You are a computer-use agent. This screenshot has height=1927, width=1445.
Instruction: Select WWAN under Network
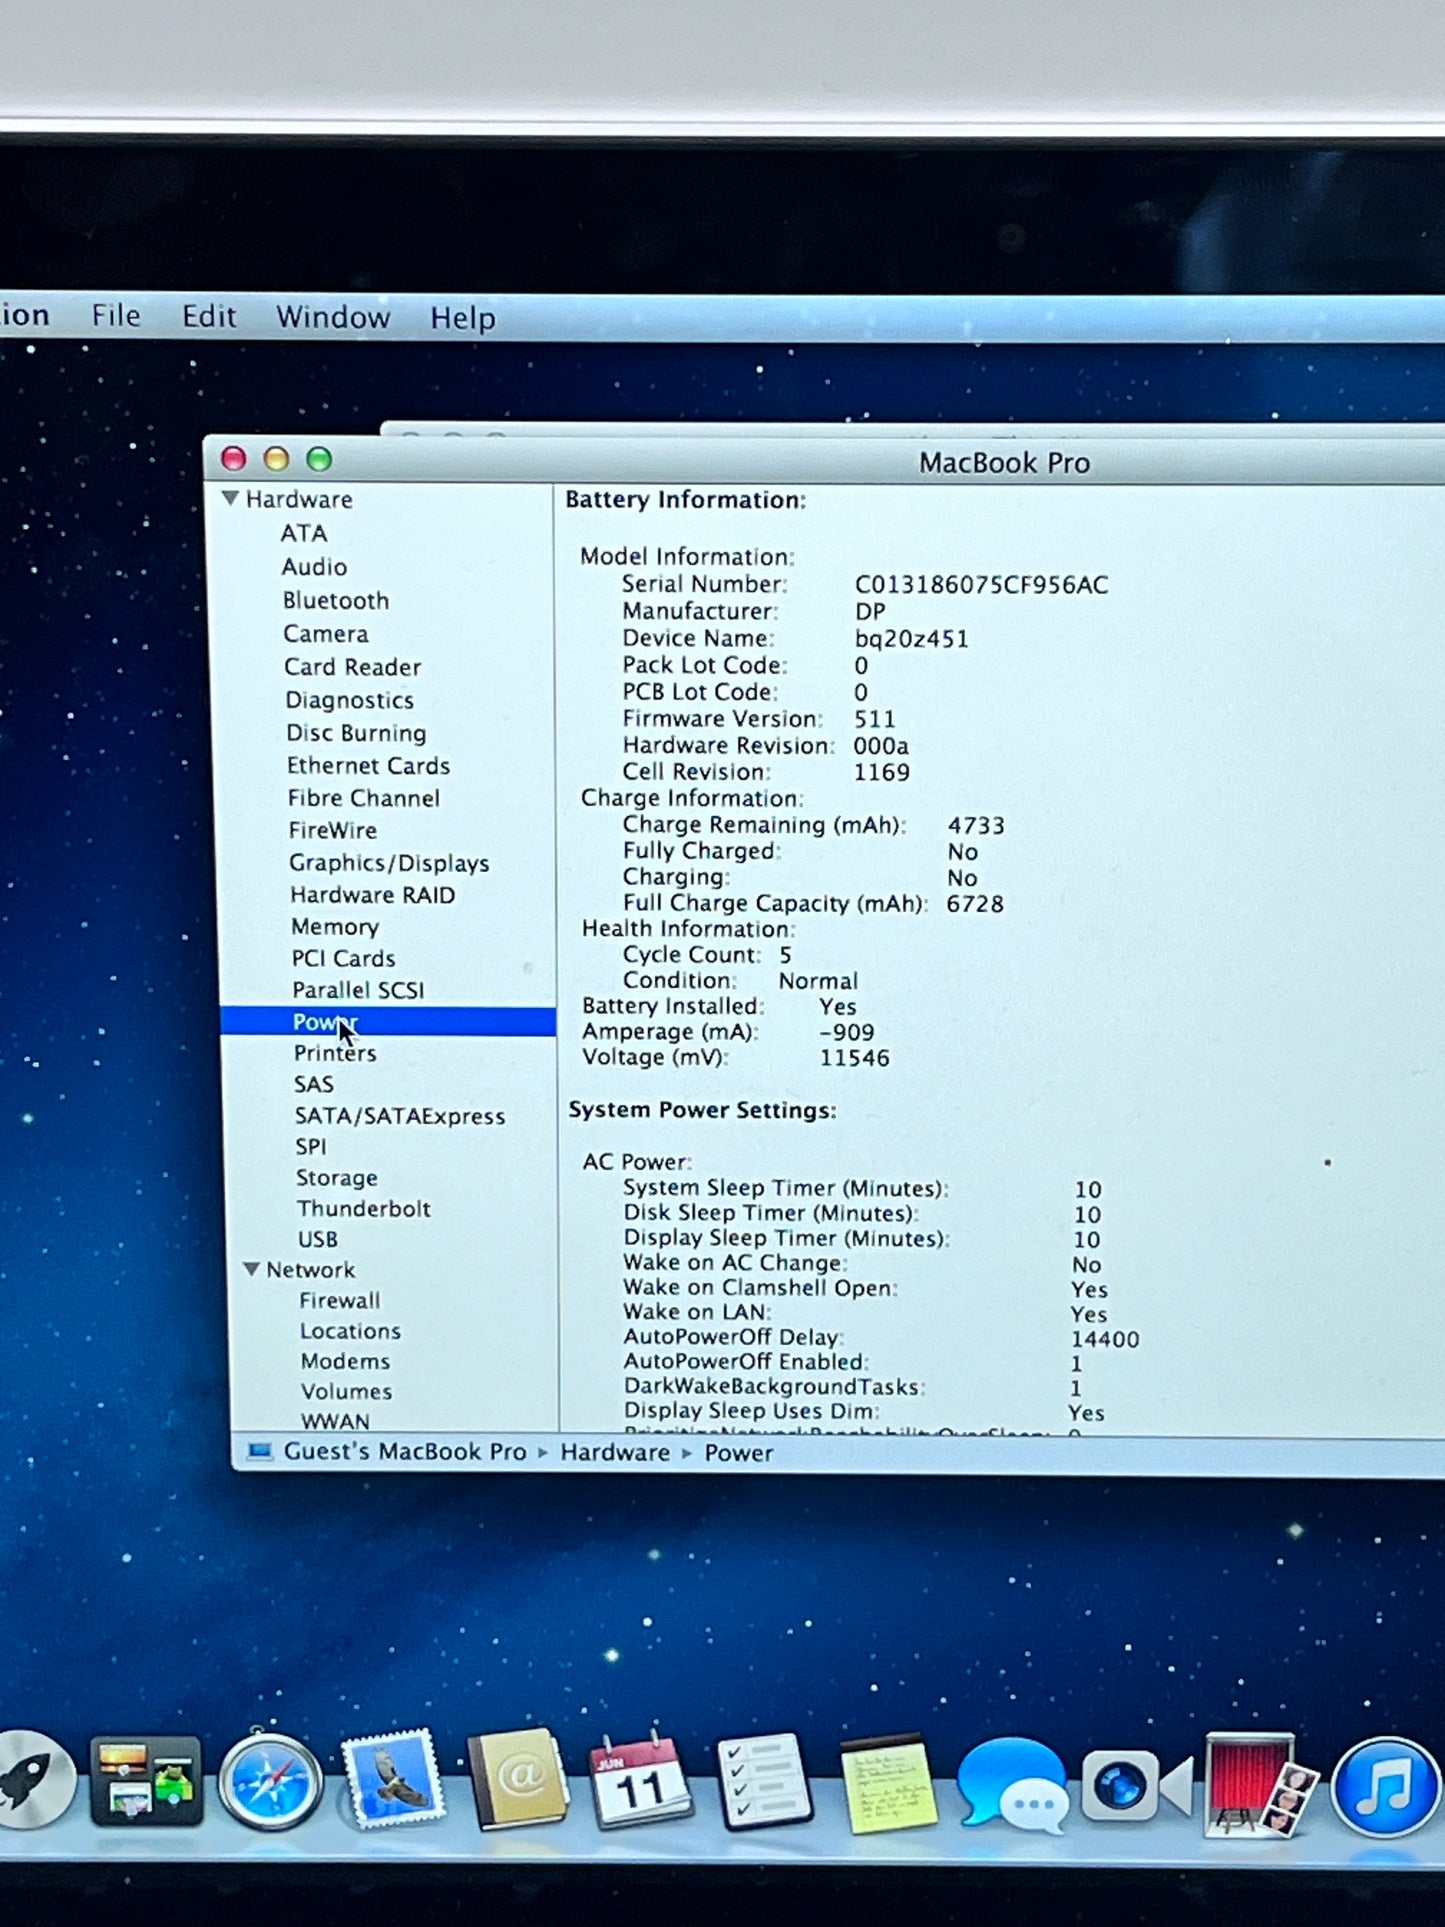(x=336, y=1420)
